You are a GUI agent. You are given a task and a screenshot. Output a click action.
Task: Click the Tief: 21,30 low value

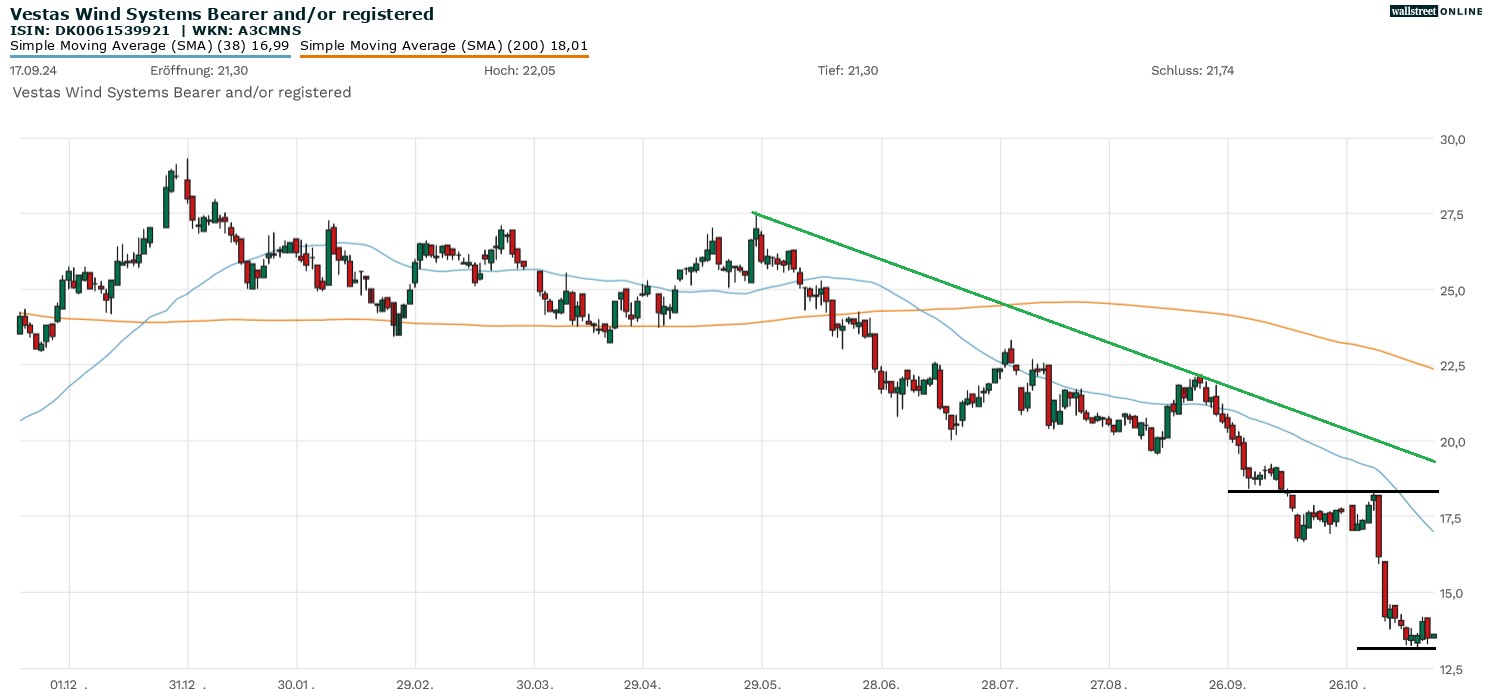848,71
